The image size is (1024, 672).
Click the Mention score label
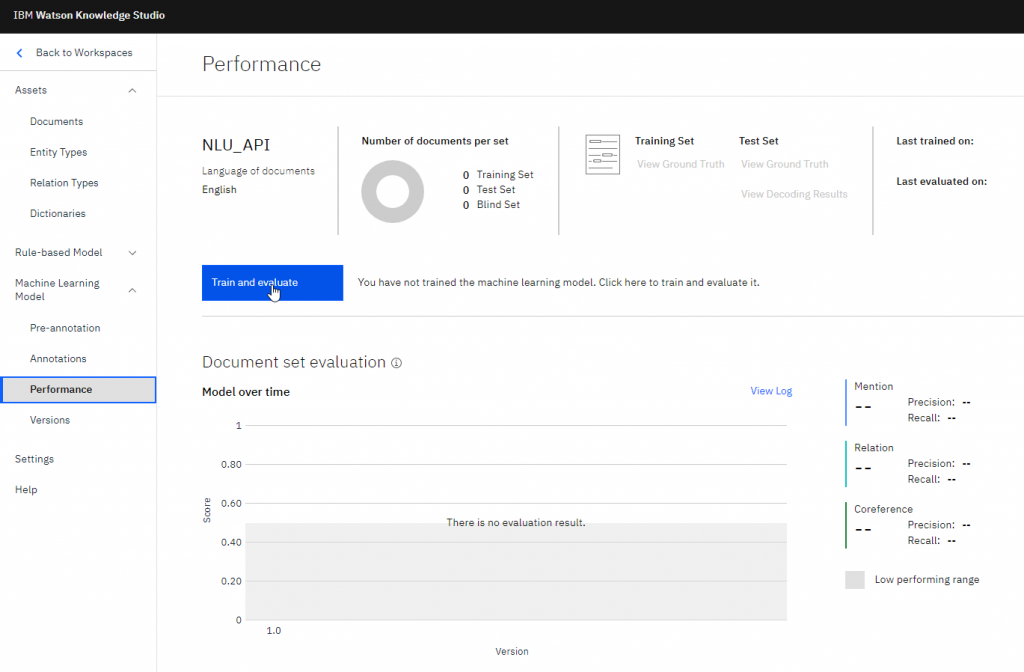click(x=873, y=387)
